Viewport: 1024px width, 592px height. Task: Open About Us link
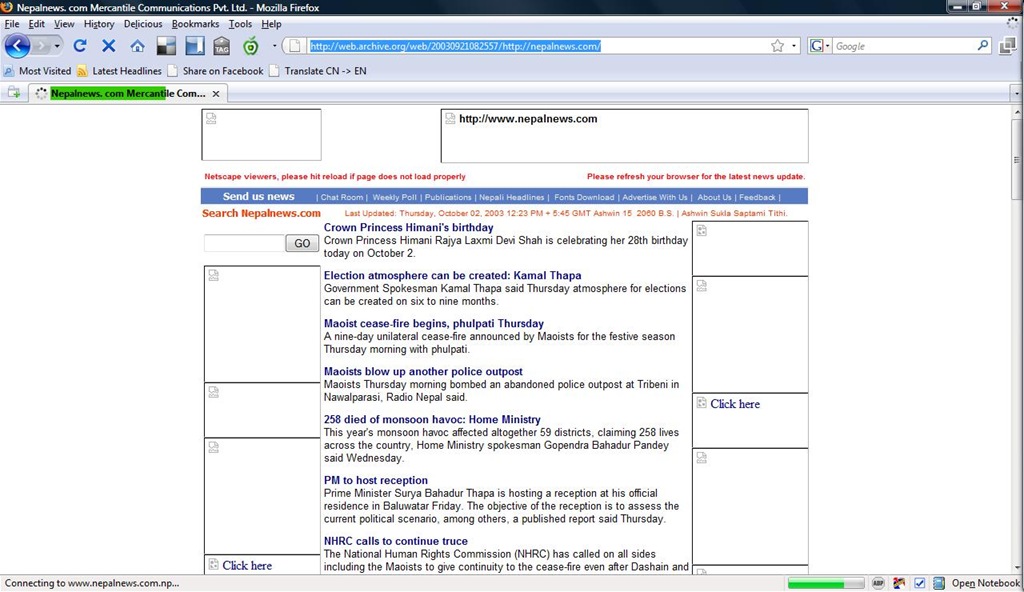point(714,197)
